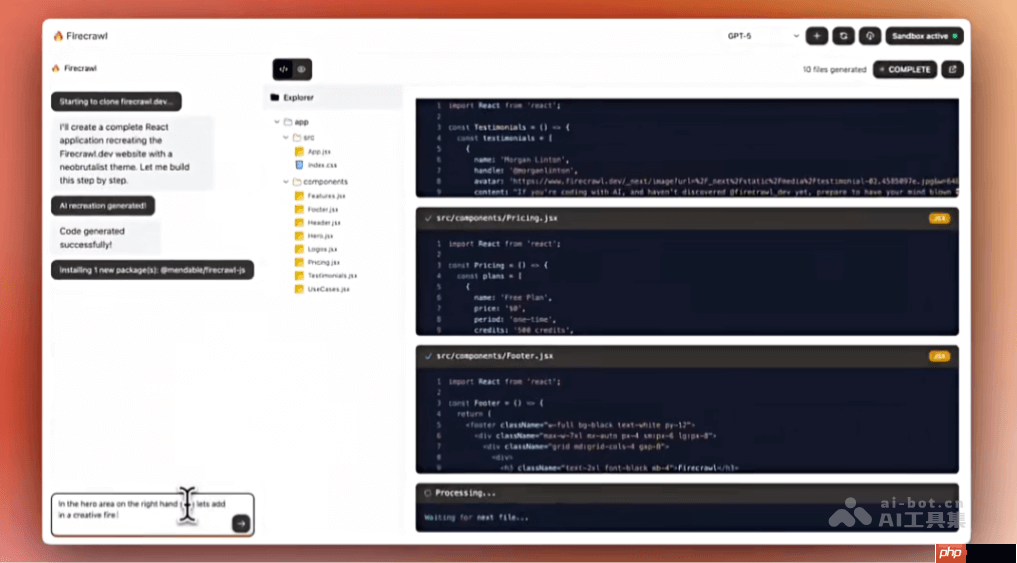Collapse the components folder chevron
This screenshot has height=563, width=1017.
[x=286, y=182]
